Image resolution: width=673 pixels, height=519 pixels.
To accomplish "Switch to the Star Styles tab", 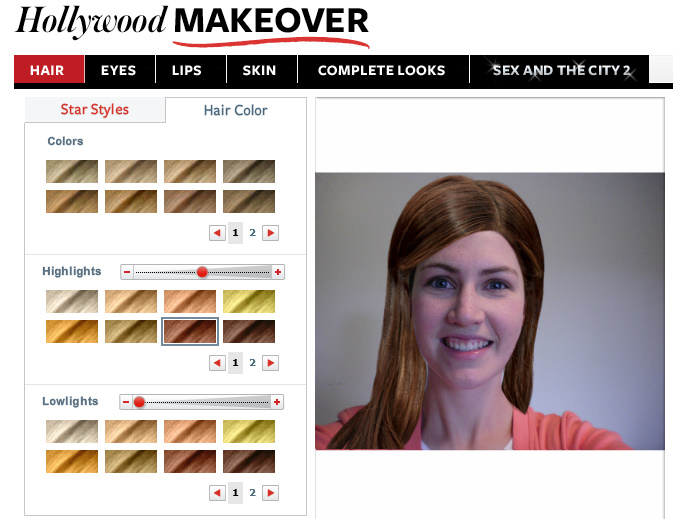I will coord(95,109).
